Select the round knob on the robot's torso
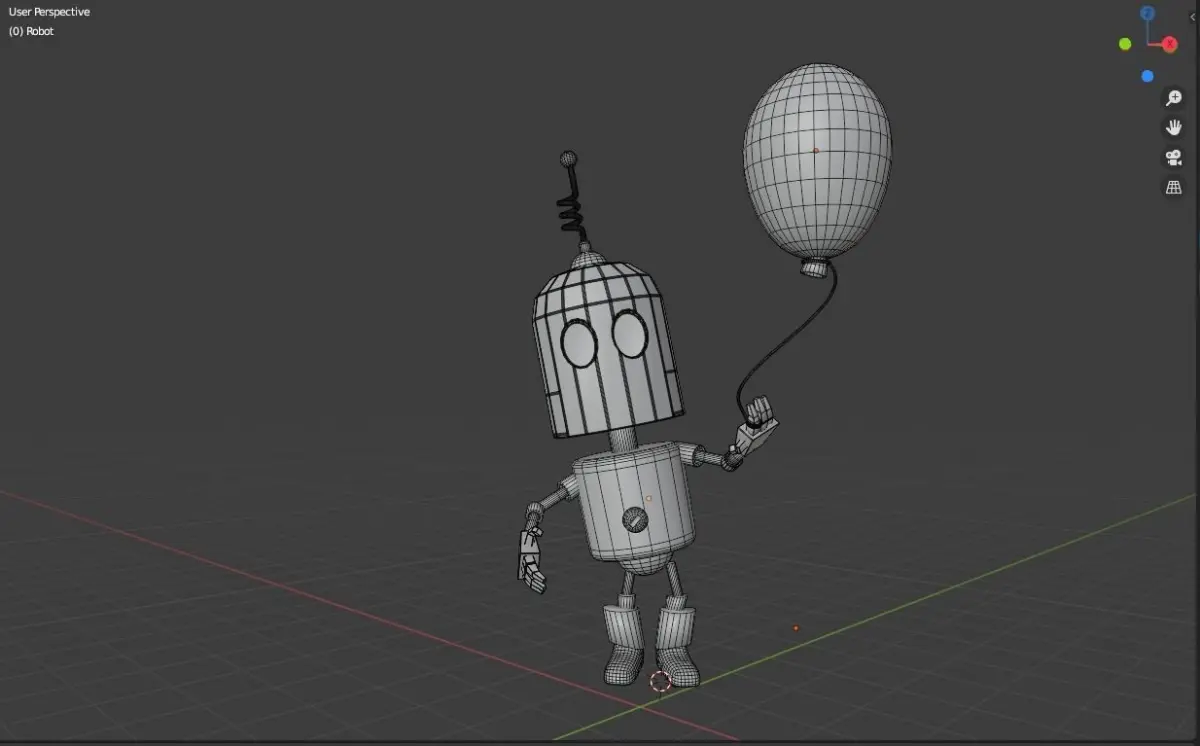 point(634,519)
